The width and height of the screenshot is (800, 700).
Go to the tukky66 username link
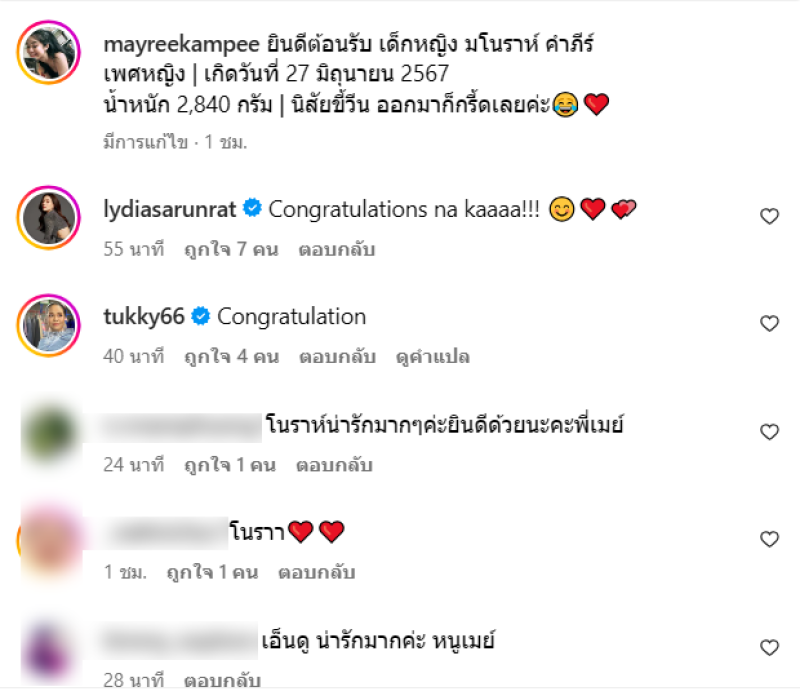144,316
